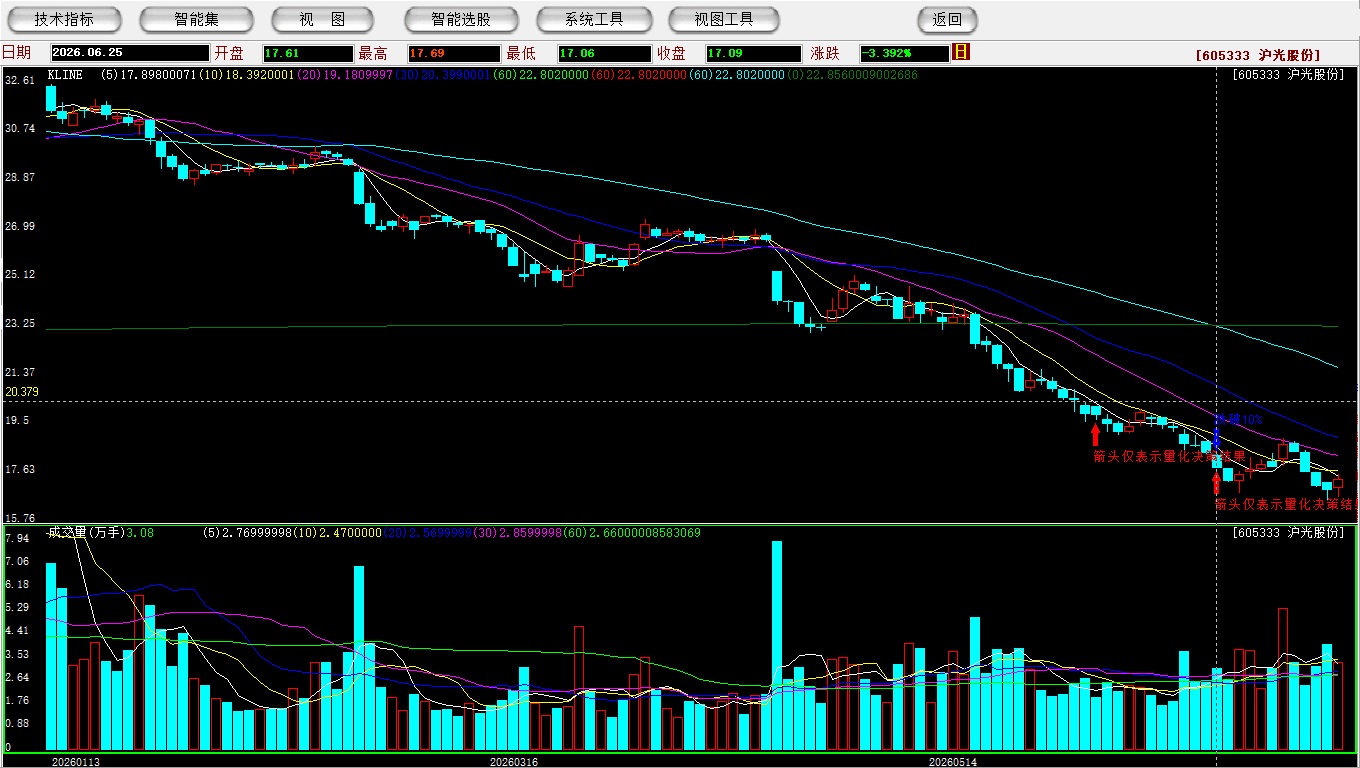Click the 返回 button
Screen dimensions: 1360x768
pyautogui.click(x=947, y=19)
